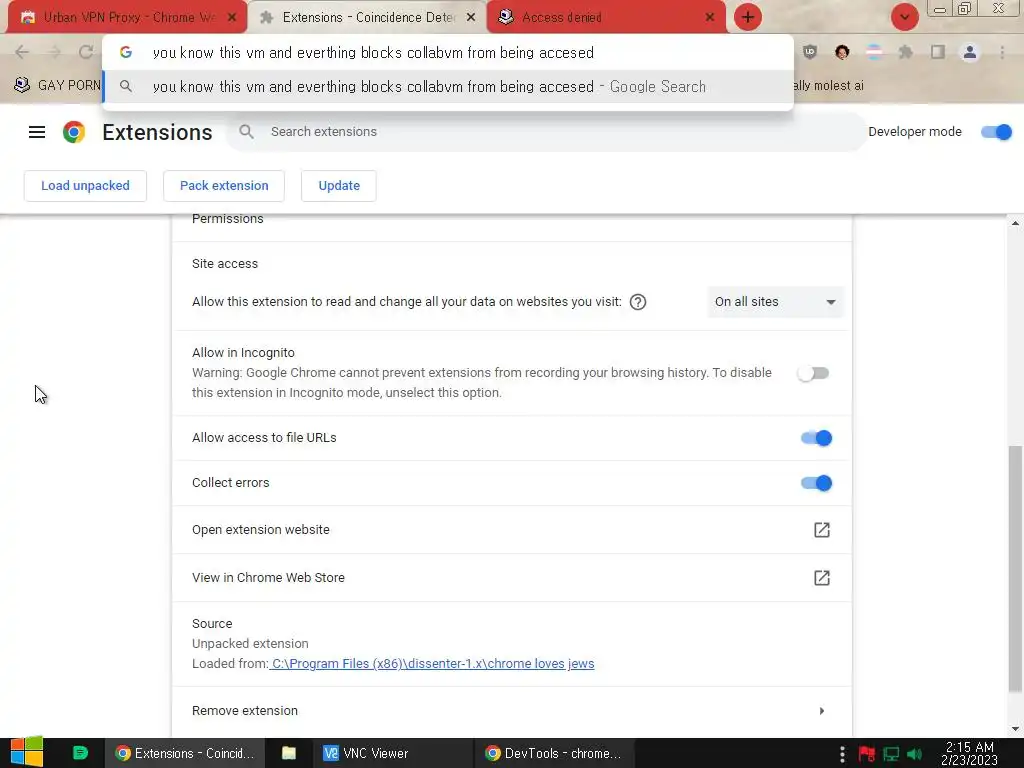
Task: Open the new tab plus button
Action: pyautogui.click(x=748, y=17)
